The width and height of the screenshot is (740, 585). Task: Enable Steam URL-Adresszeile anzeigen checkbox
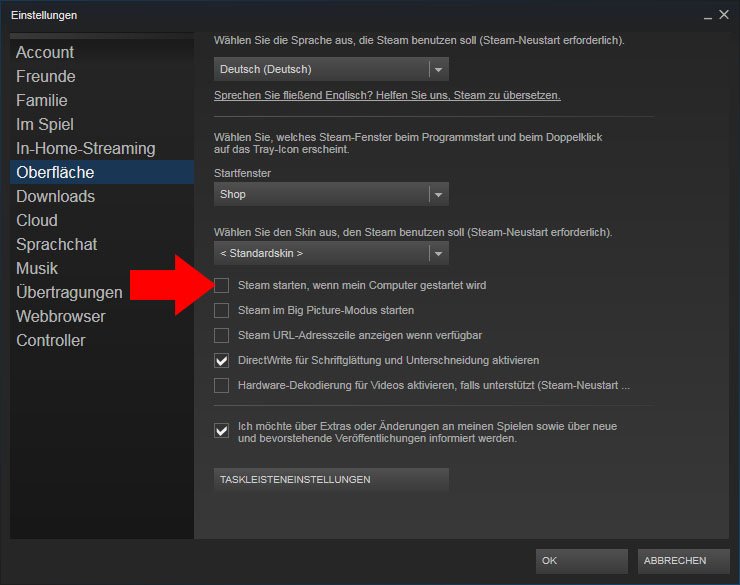pos(221,335)
